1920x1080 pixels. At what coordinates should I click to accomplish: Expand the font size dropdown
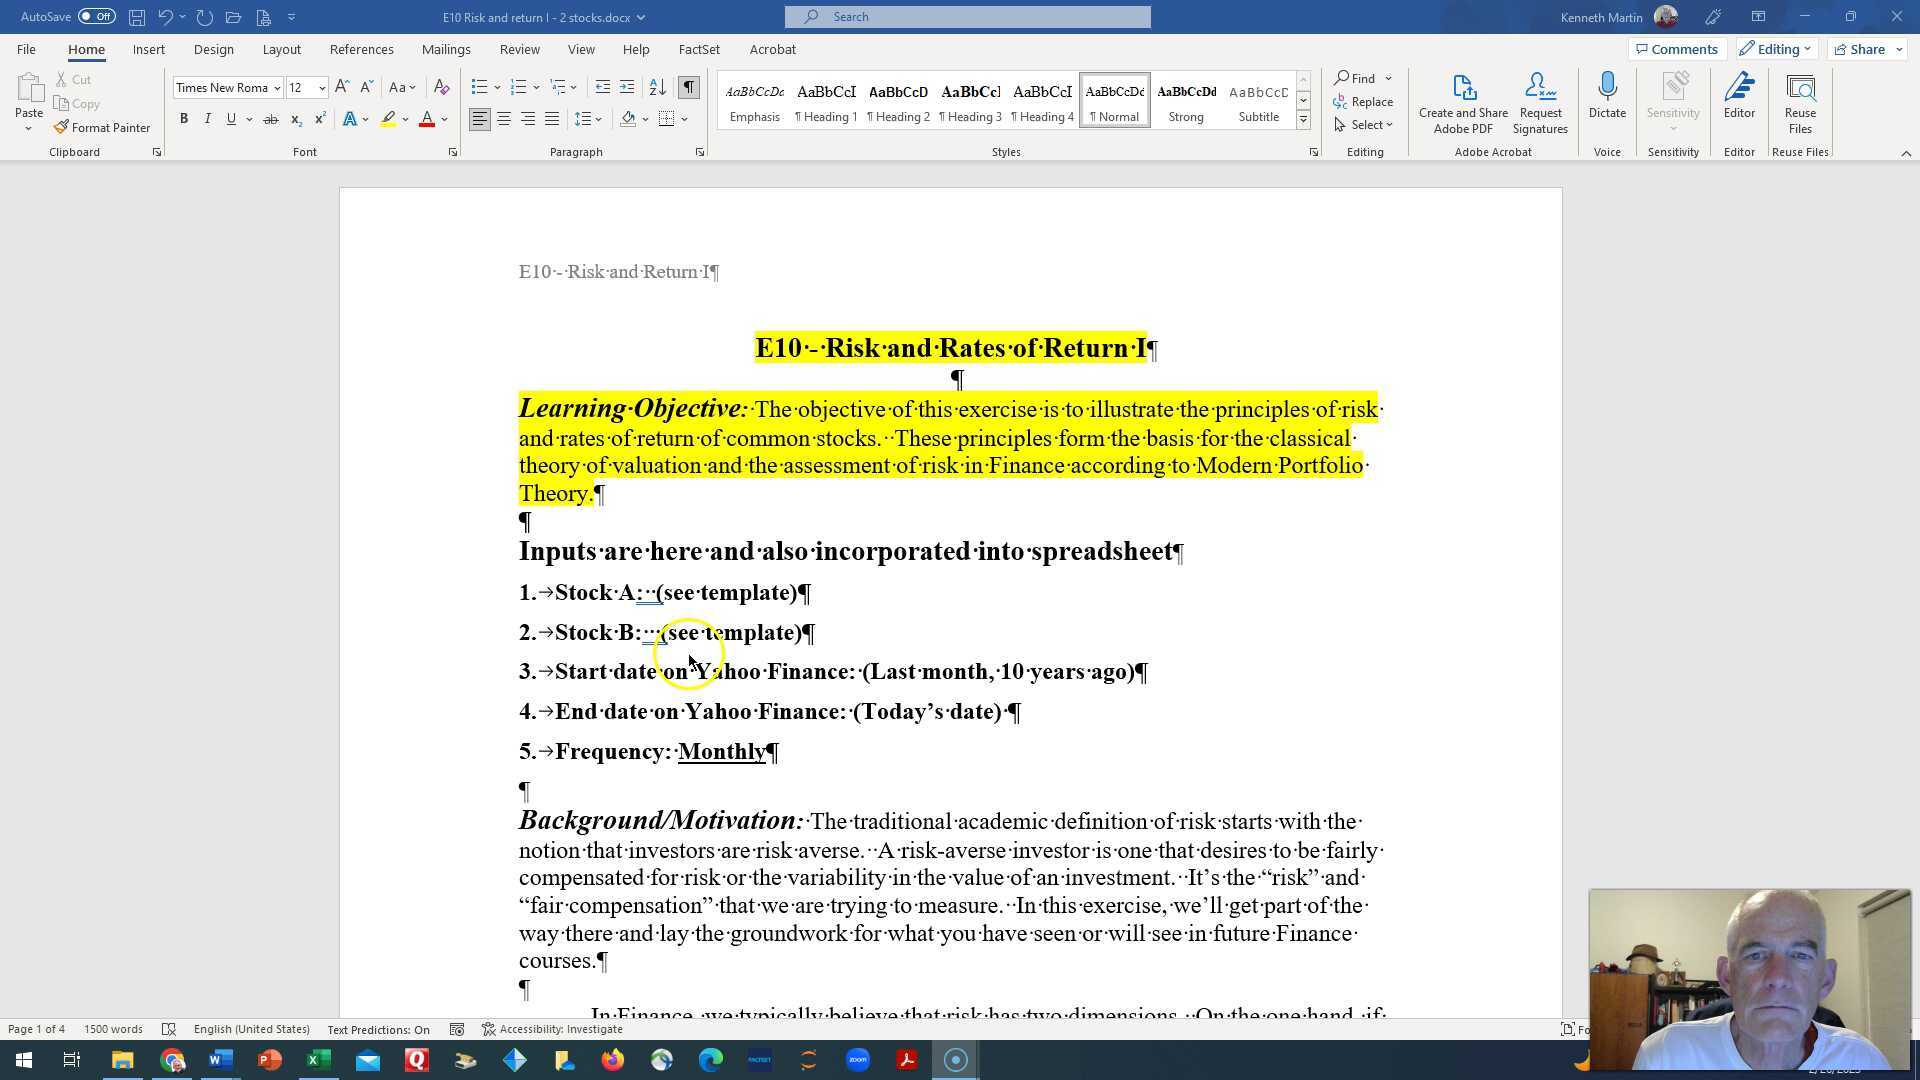pos(322,88)
